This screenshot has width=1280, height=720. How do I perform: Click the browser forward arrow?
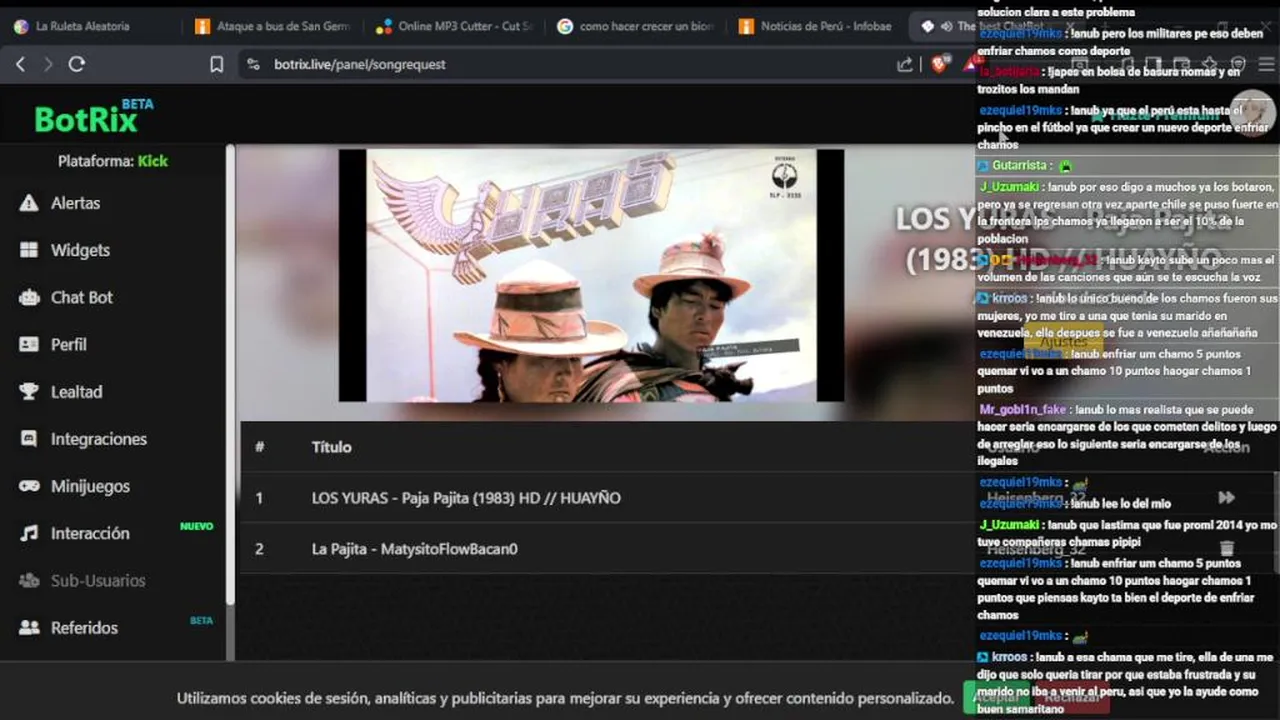point(48,64)
